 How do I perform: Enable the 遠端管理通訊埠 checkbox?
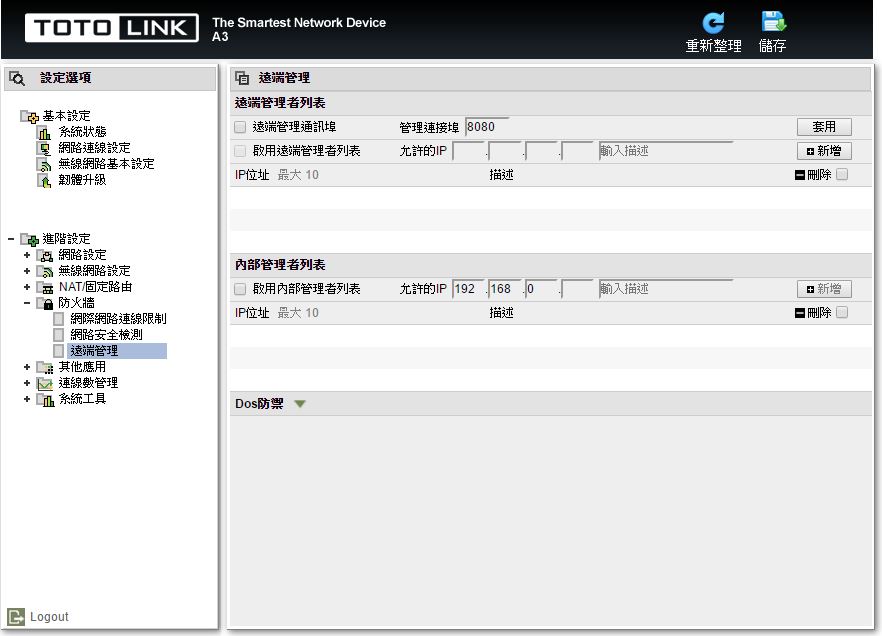(240, 127)
